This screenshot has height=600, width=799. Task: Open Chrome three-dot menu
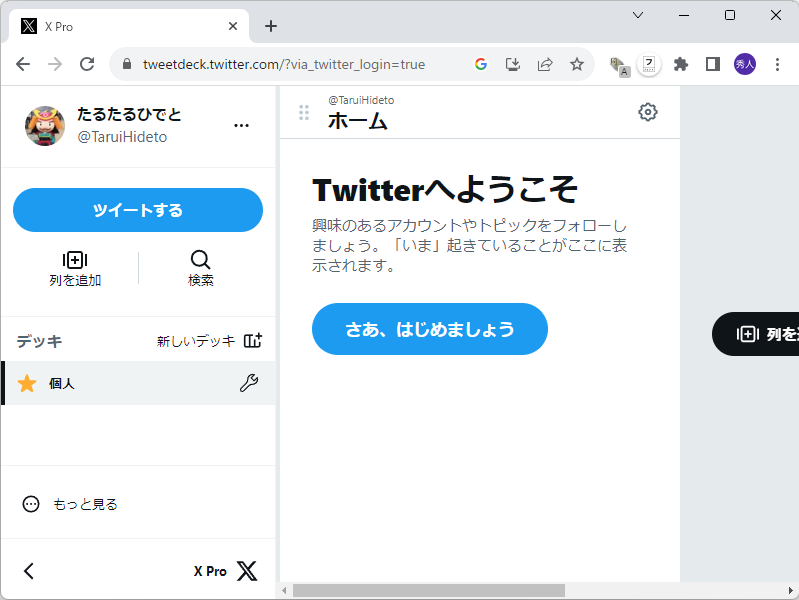777,64
